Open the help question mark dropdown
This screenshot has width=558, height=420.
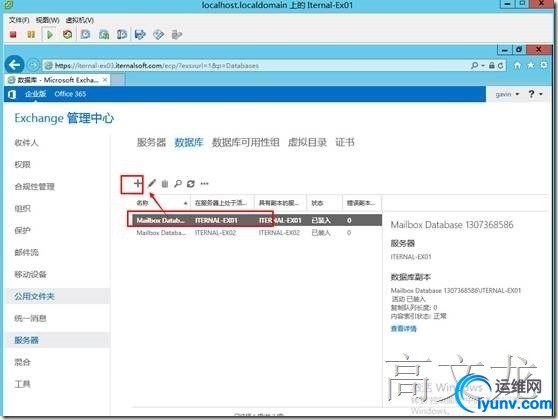(535, 94)
